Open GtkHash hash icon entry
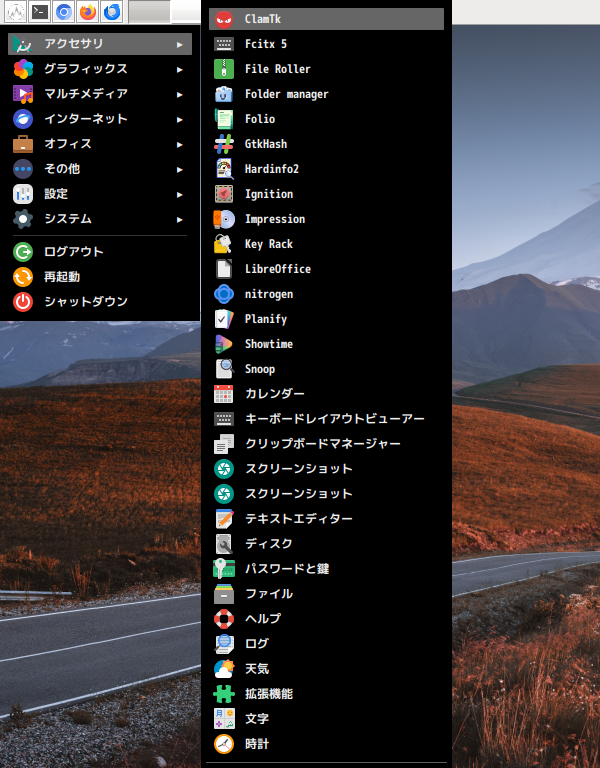Screen dimensions: 600x768 tap(224, 144)
